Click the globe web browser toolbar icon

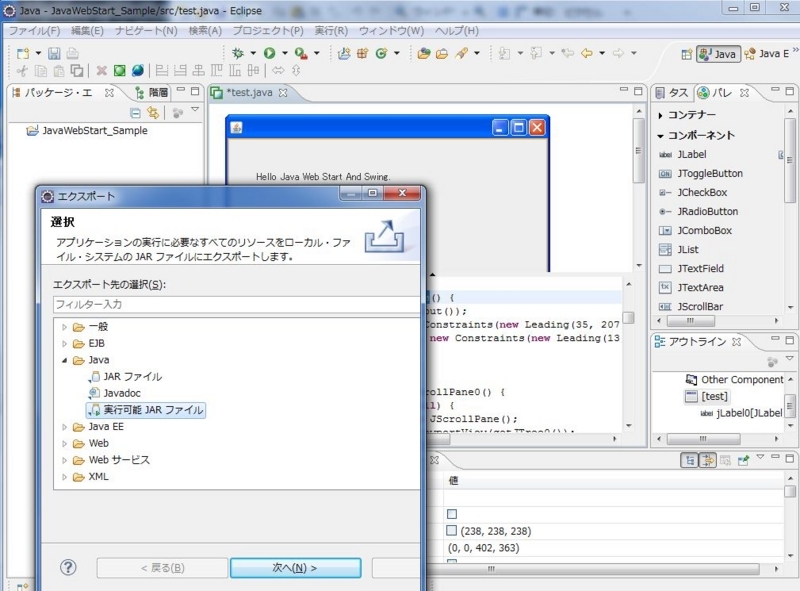click(x=138, y=70)
